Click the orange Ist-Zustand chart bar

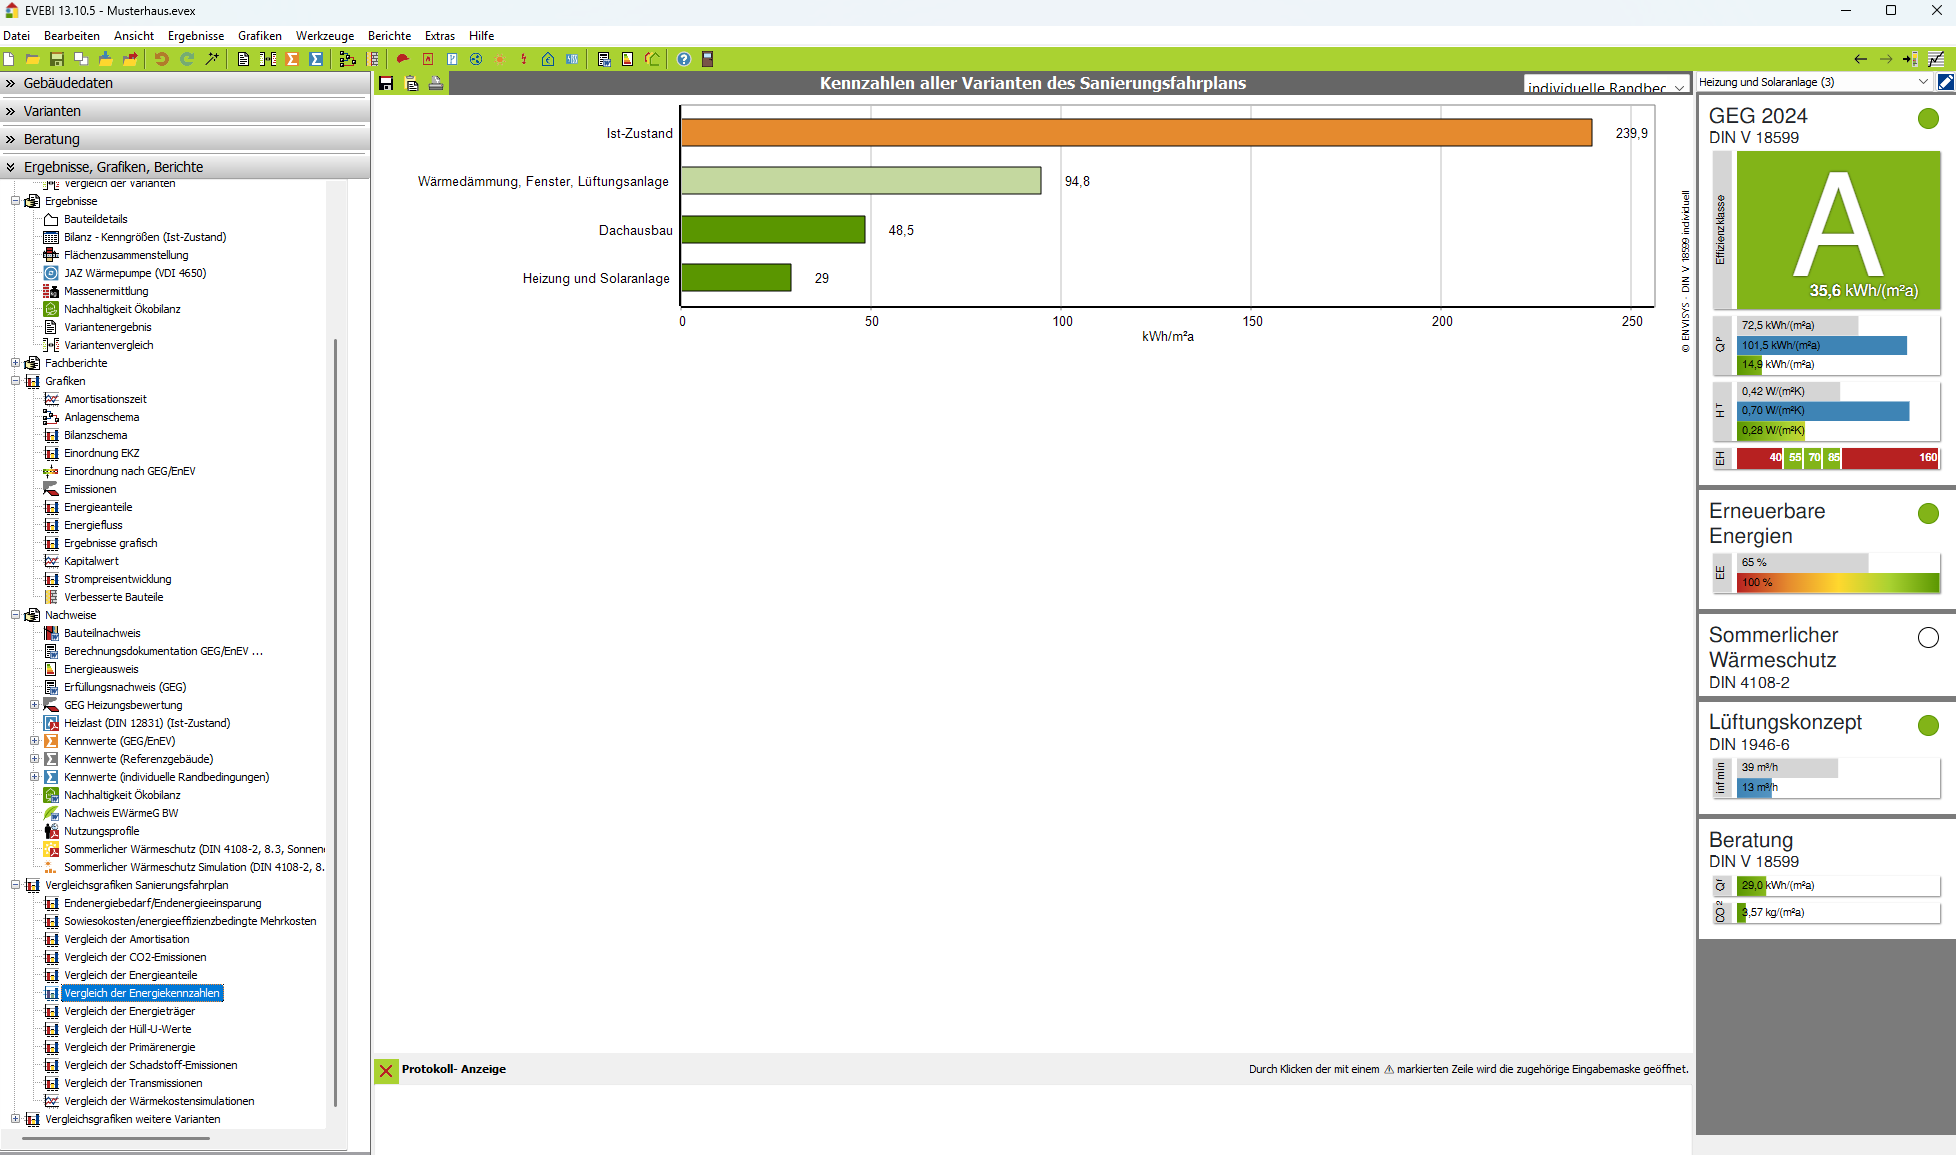coord(1135,133)
